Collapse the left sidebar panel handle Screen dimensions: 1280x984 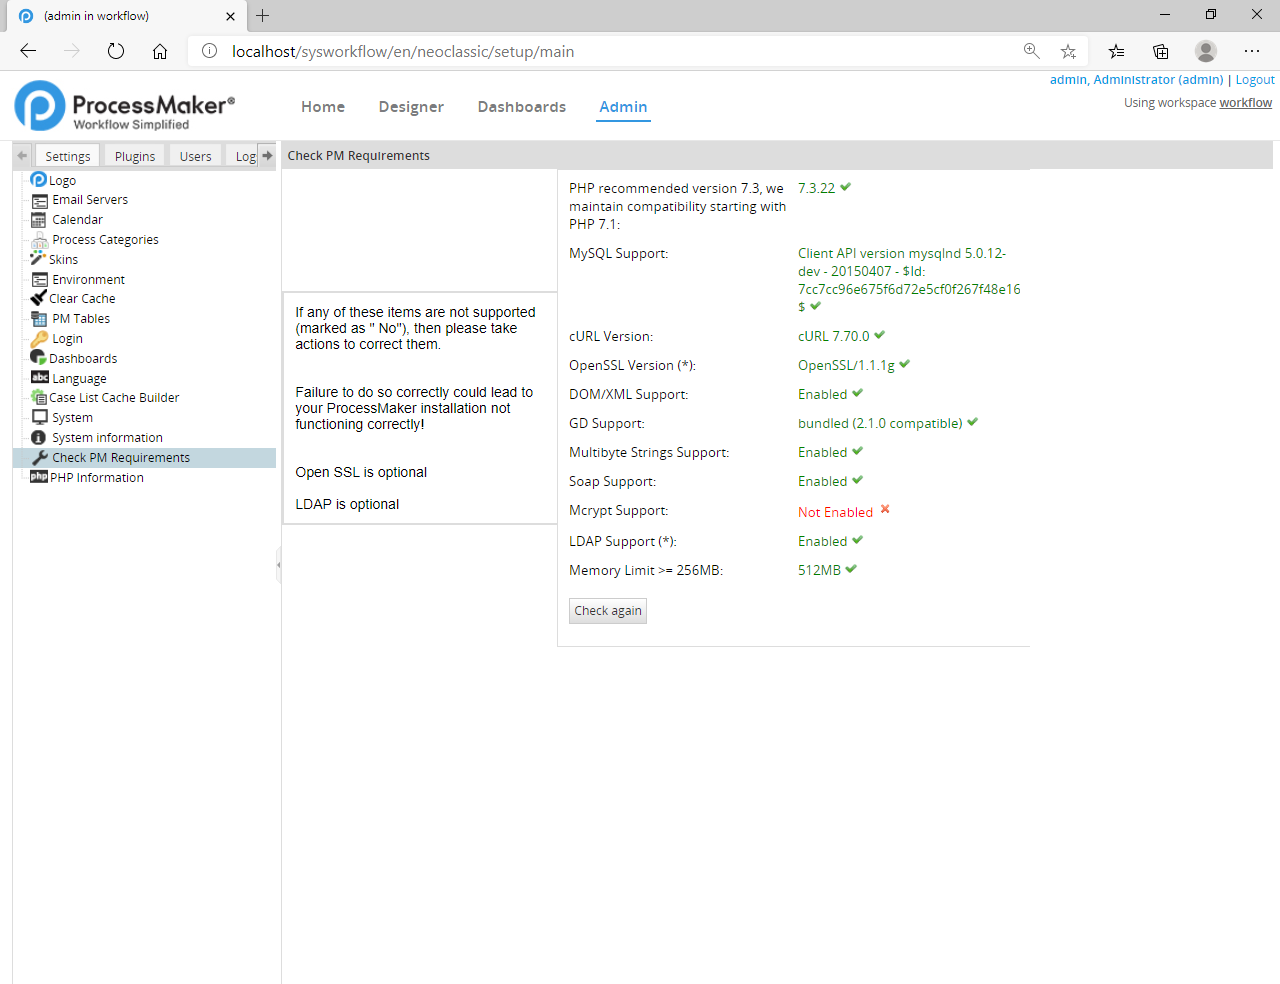tap(278, 565)
